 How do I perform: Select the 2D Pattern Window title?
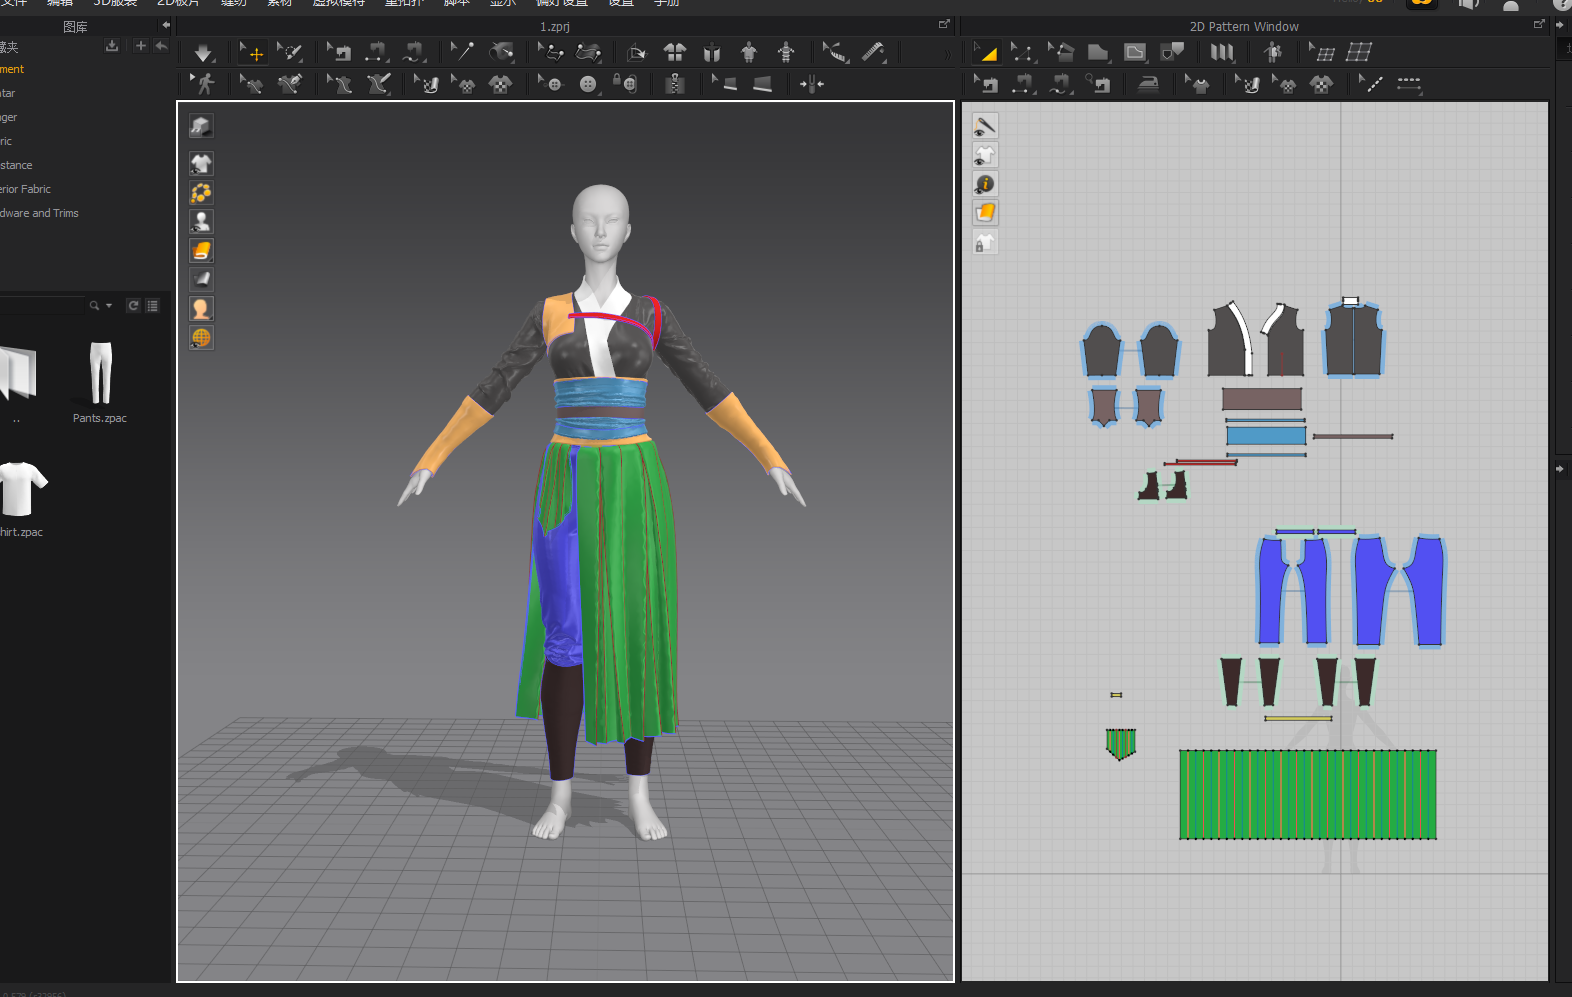point(1244,27)
